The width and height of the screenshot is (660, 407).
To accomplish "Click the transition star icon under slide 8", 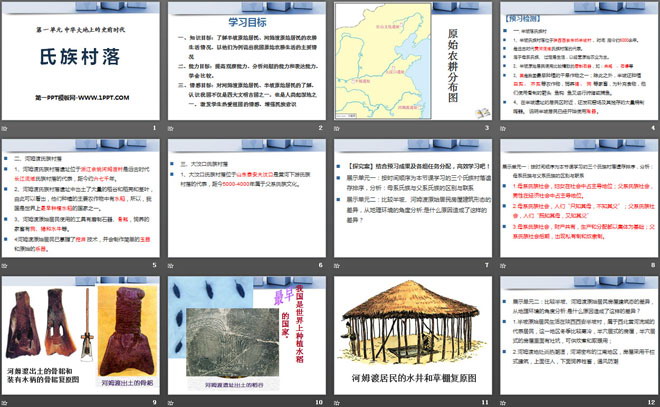I will 503,265.
